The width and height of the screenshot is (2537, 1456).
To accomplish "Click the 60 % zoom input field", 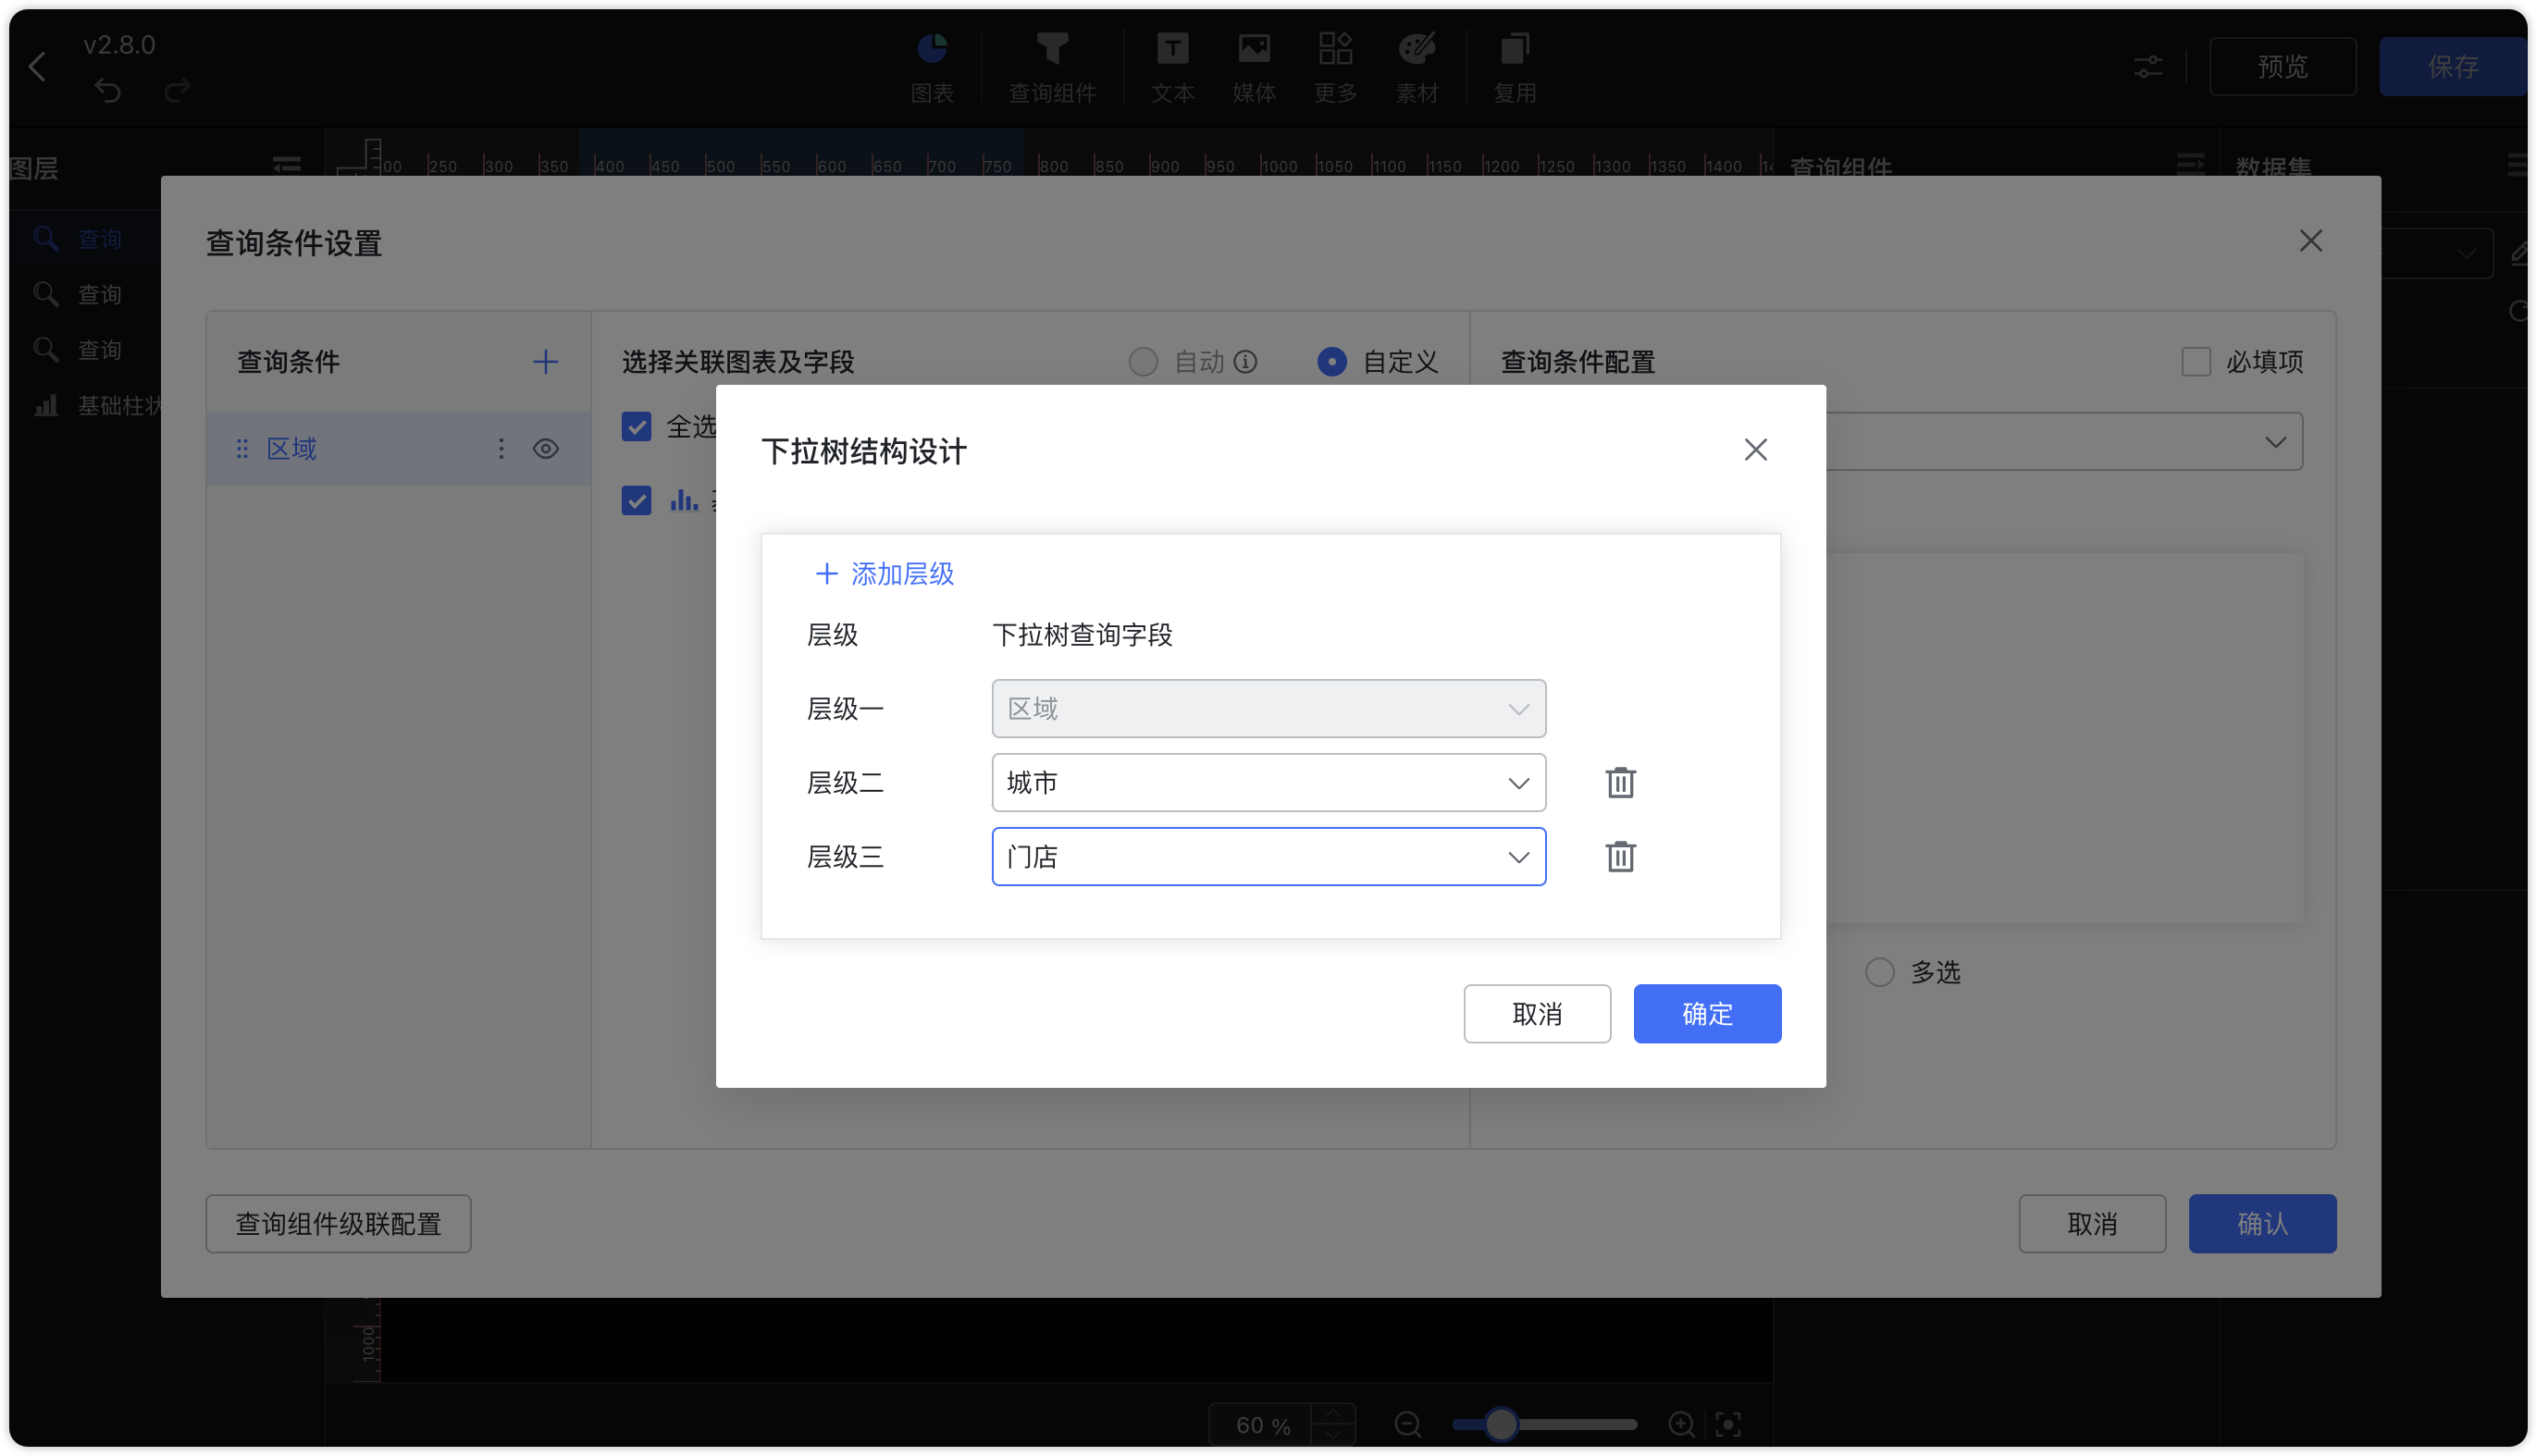I will (1262, 1425).
